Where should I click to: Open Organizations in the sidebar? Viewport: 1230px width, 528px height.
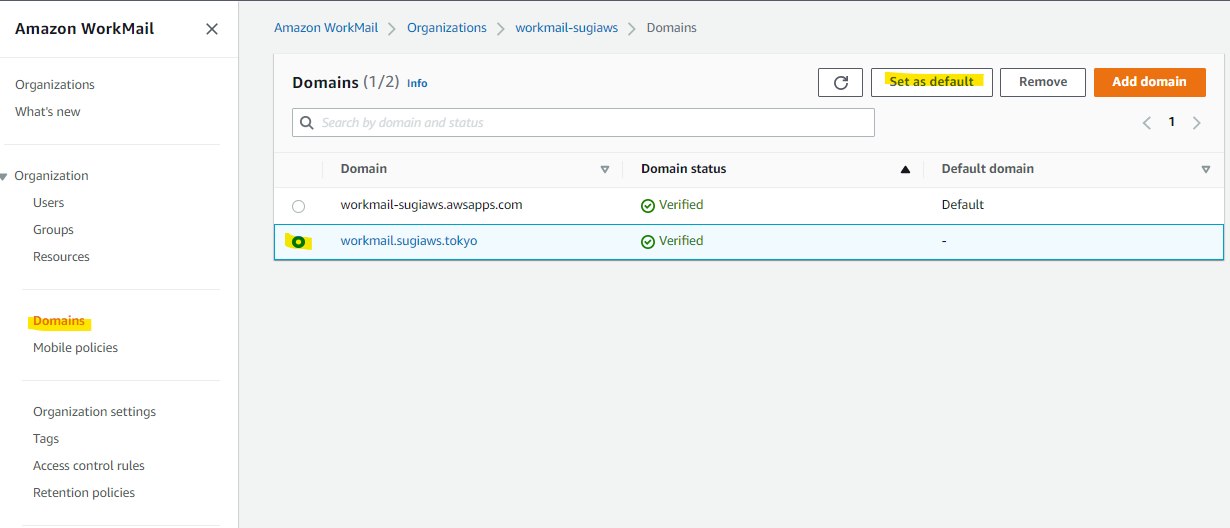click(55, 85)
